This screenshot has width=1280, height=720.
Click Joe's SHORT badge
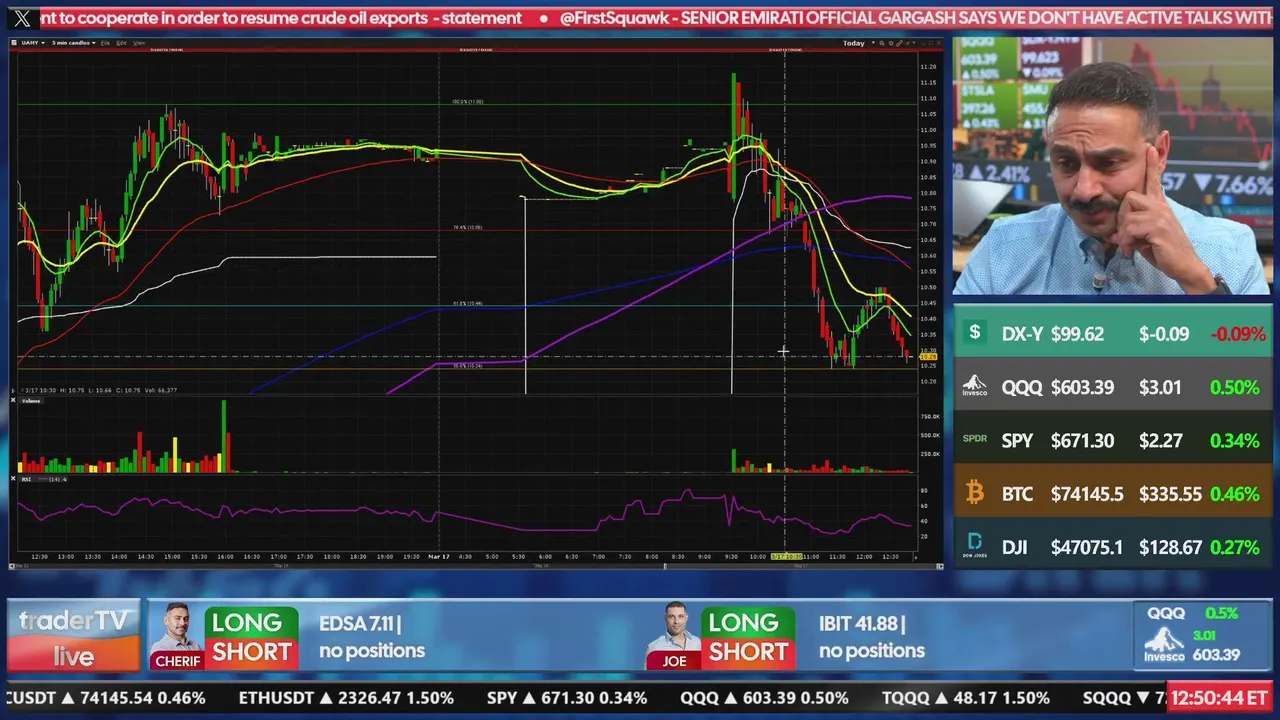[x=747, y=653]
